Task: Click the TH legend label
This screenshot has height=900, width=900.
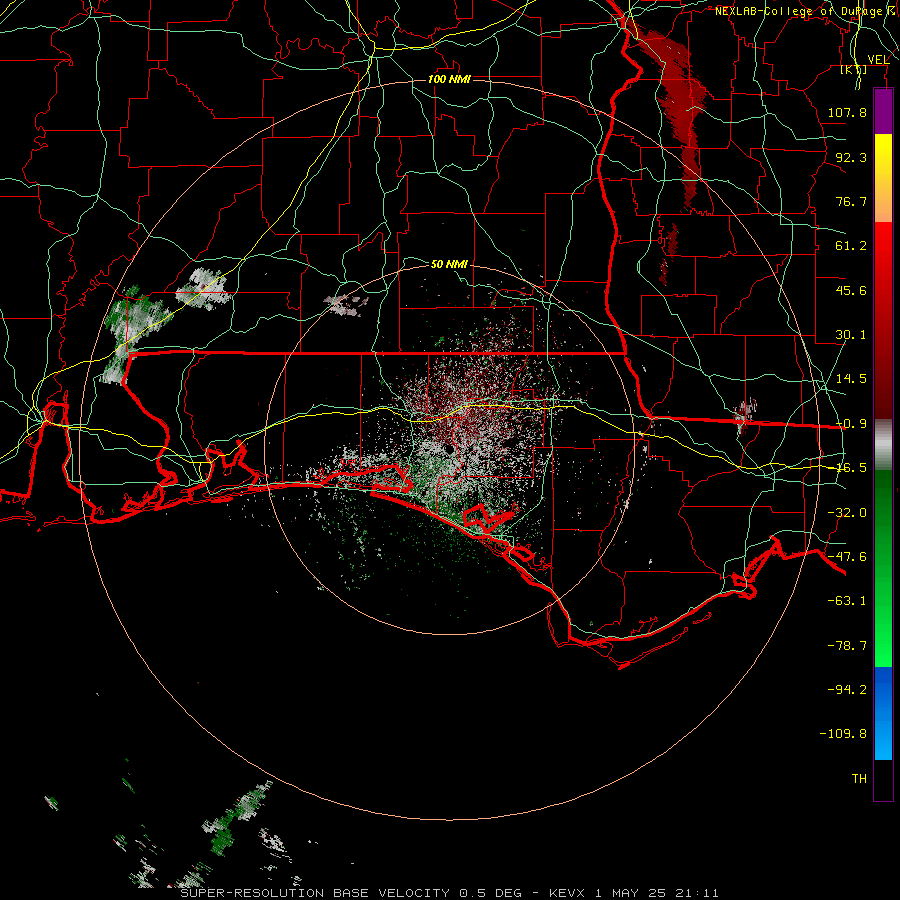Action: (x=859, y=779)
